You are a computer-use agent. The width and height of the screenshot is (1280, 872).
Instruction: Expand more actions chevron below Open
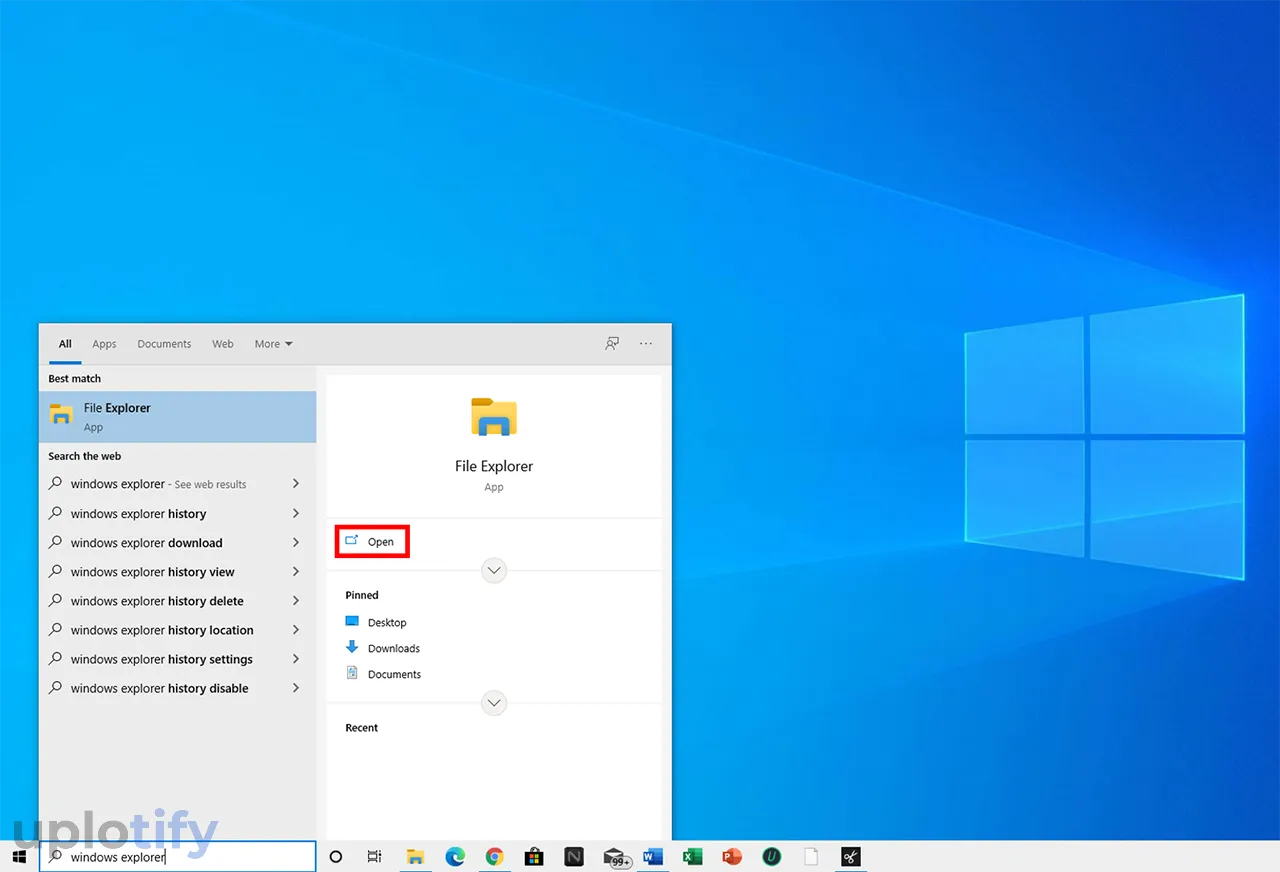(494, 571)
